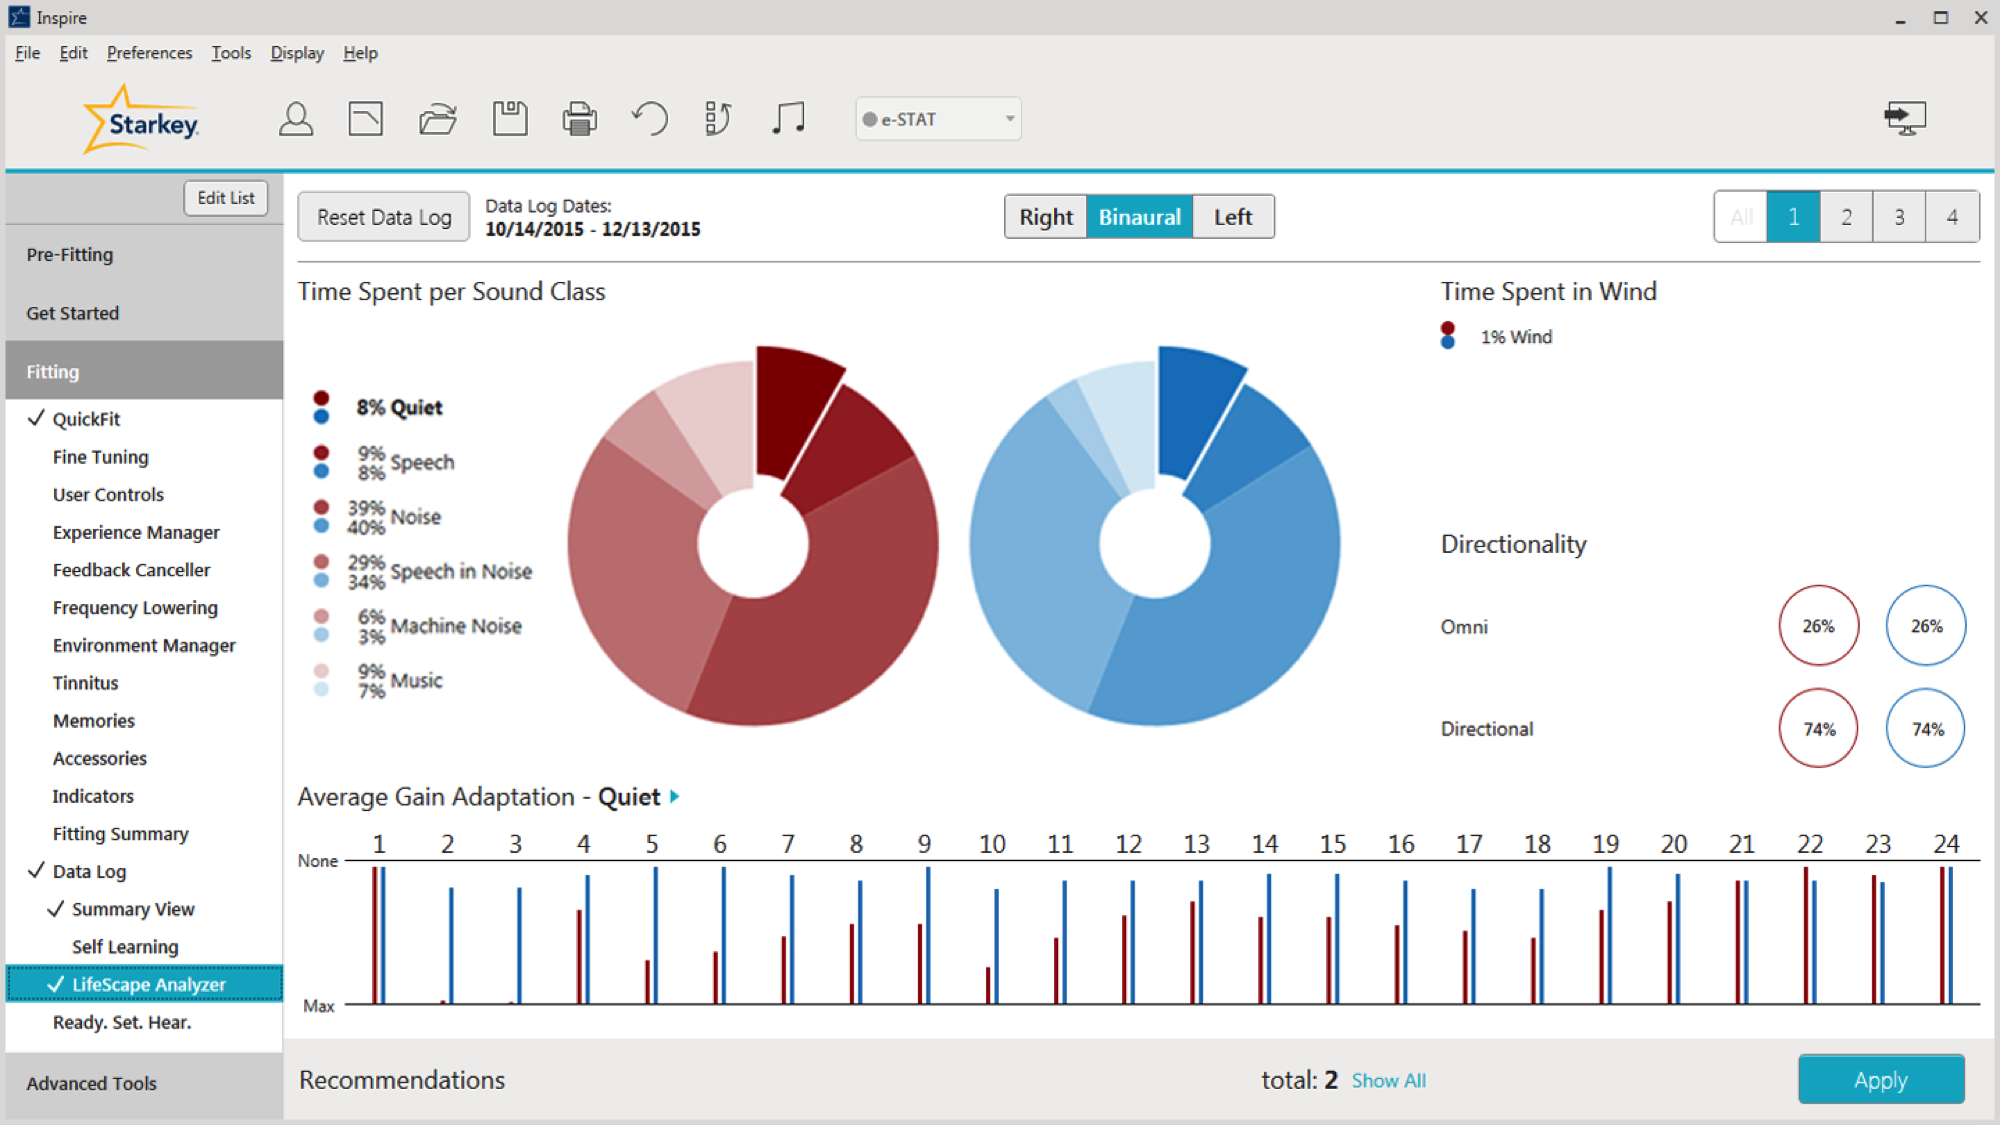Screen dimensions: 2000x1125
Task: Switch to memory 4
Action: pyautogui.click(x=1952, y=217)
